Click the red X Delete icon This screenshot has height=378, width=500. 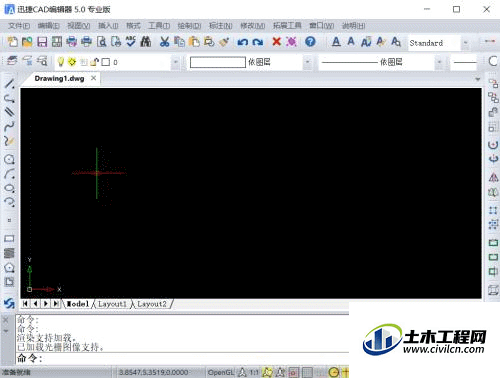pyautogui.click(x=276, y=42)
